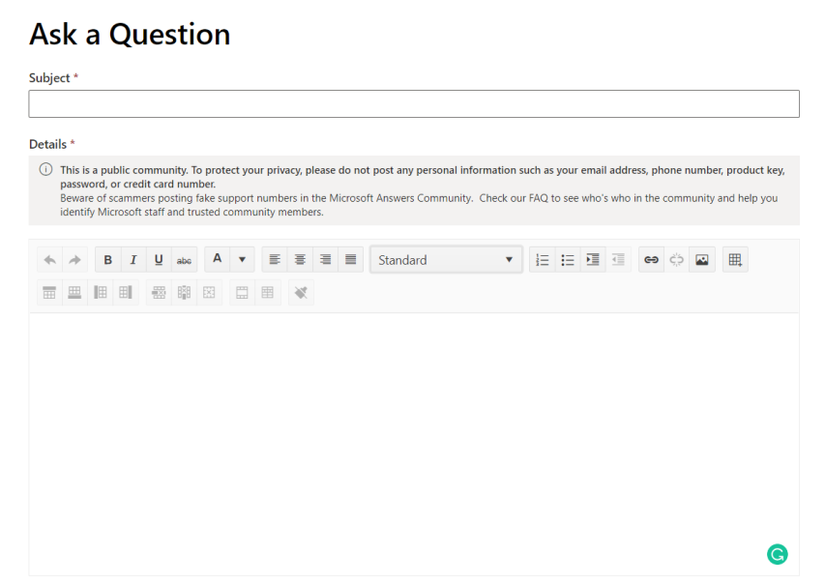Insert an image into the details
825x580 pixels.
pos(702,259)
